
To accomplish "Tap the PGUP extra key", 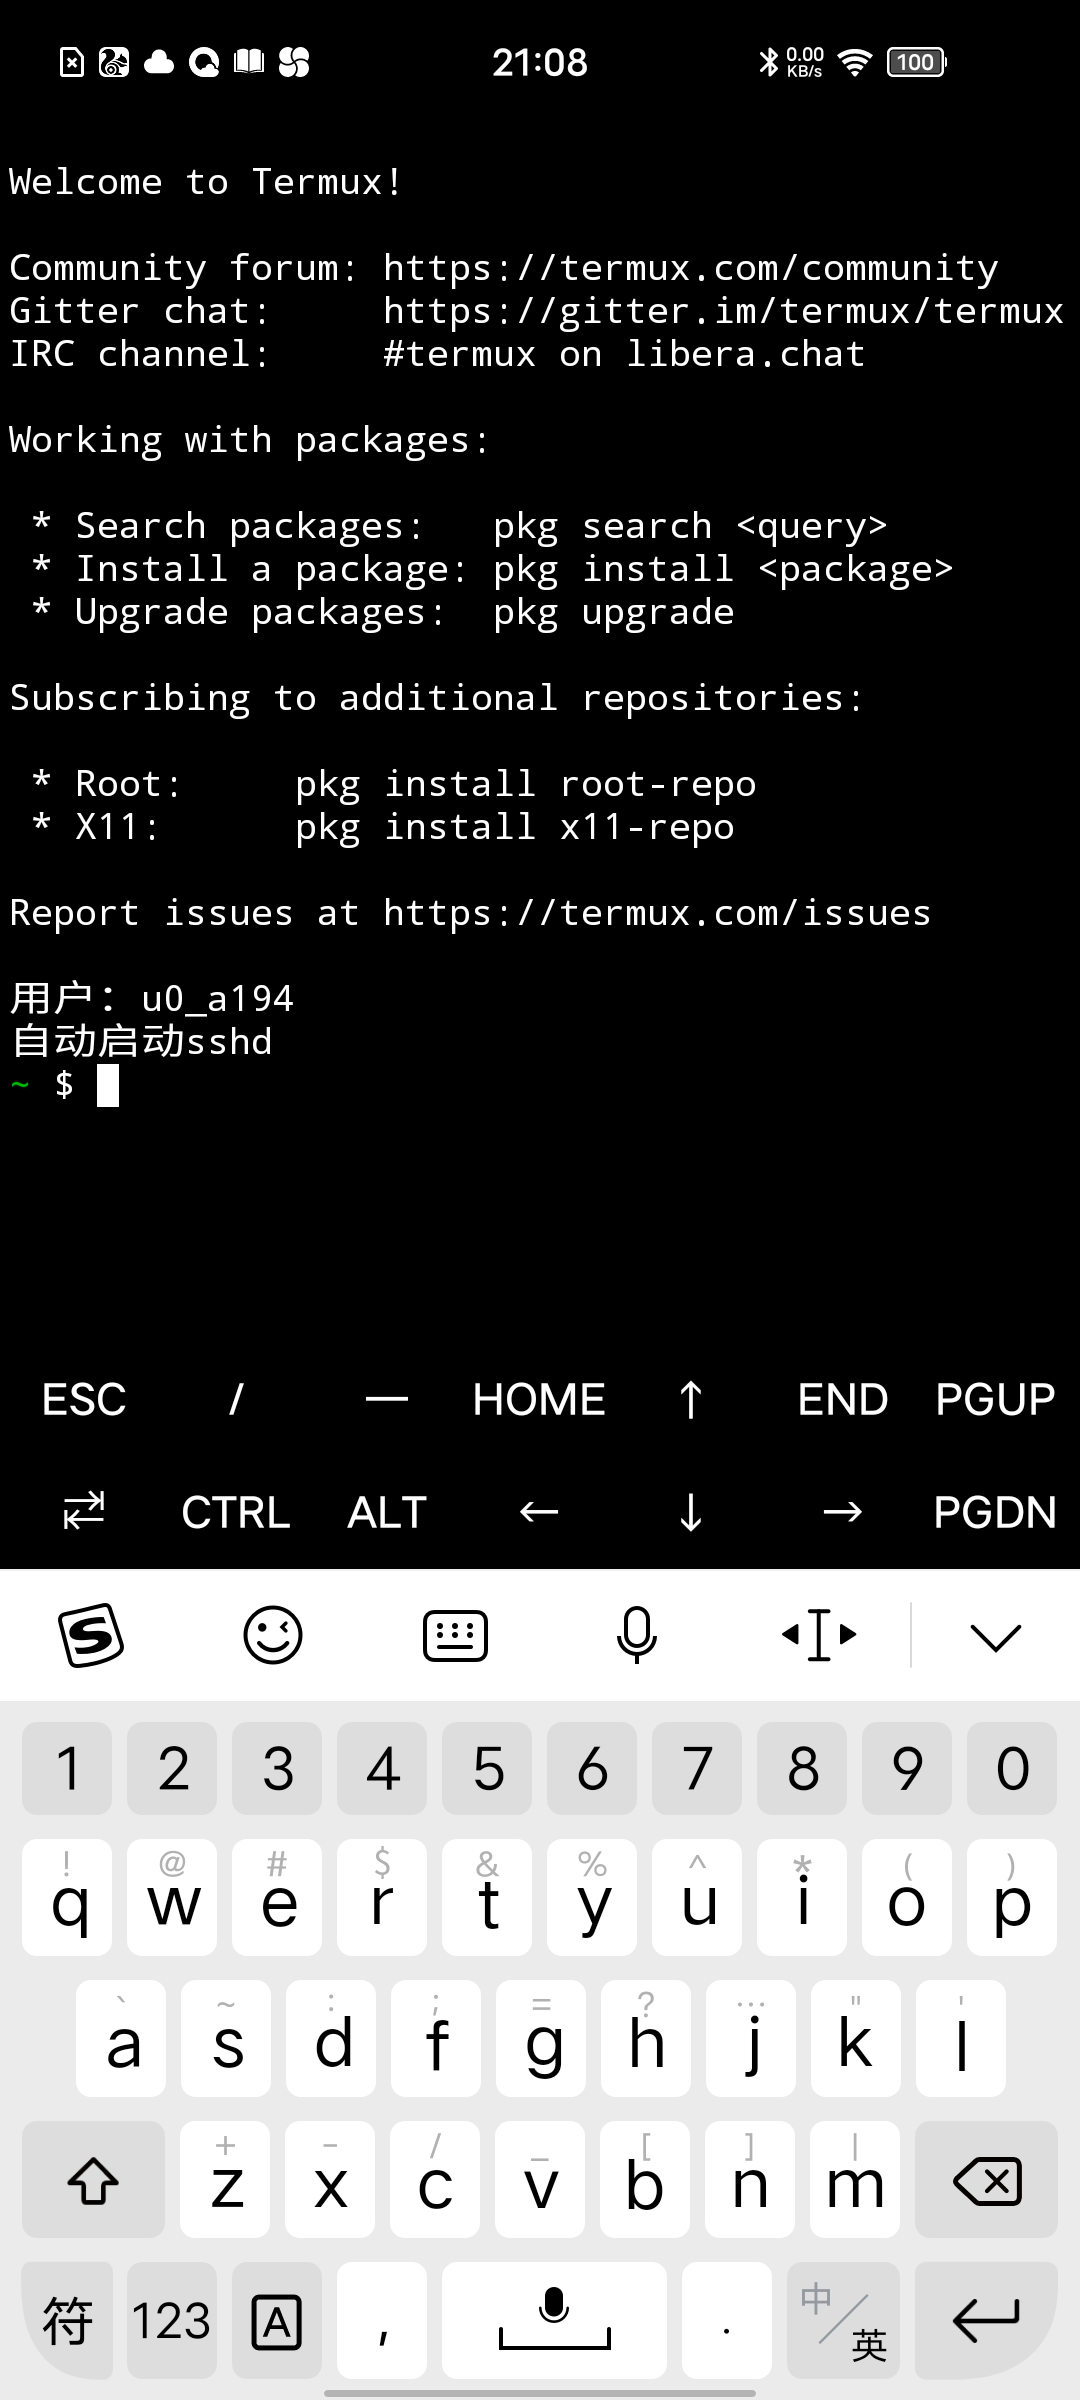I will click(x=995, y=1399).
